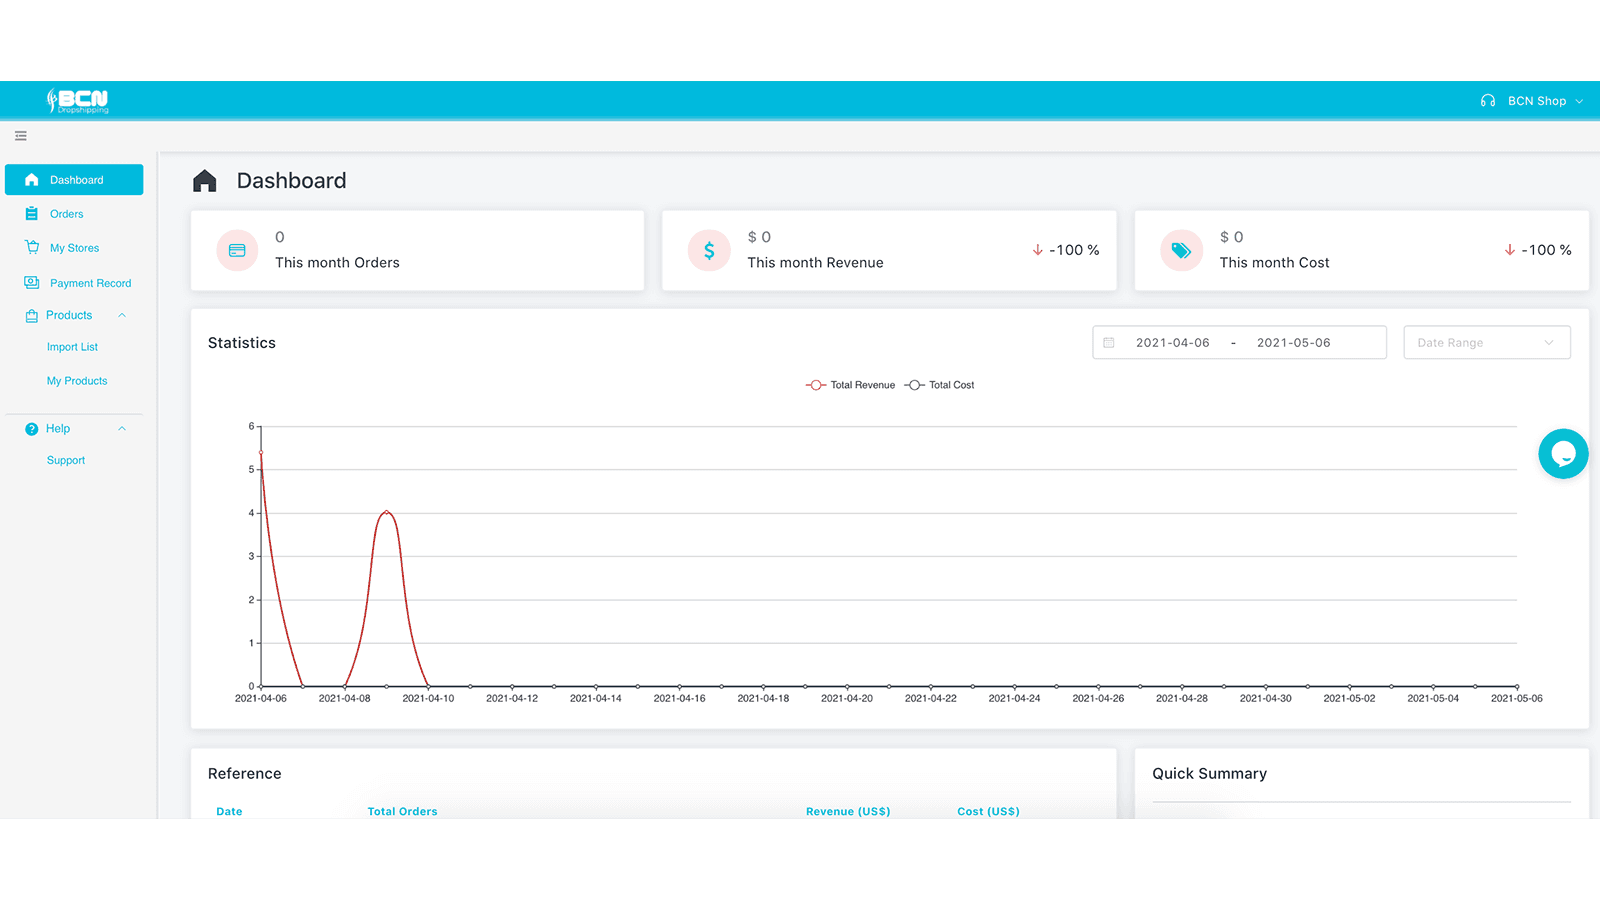The width and height of the screenshot is (1600, 900).
Task: Collapse the Help section chevron
Action: [x=122, y=428]
